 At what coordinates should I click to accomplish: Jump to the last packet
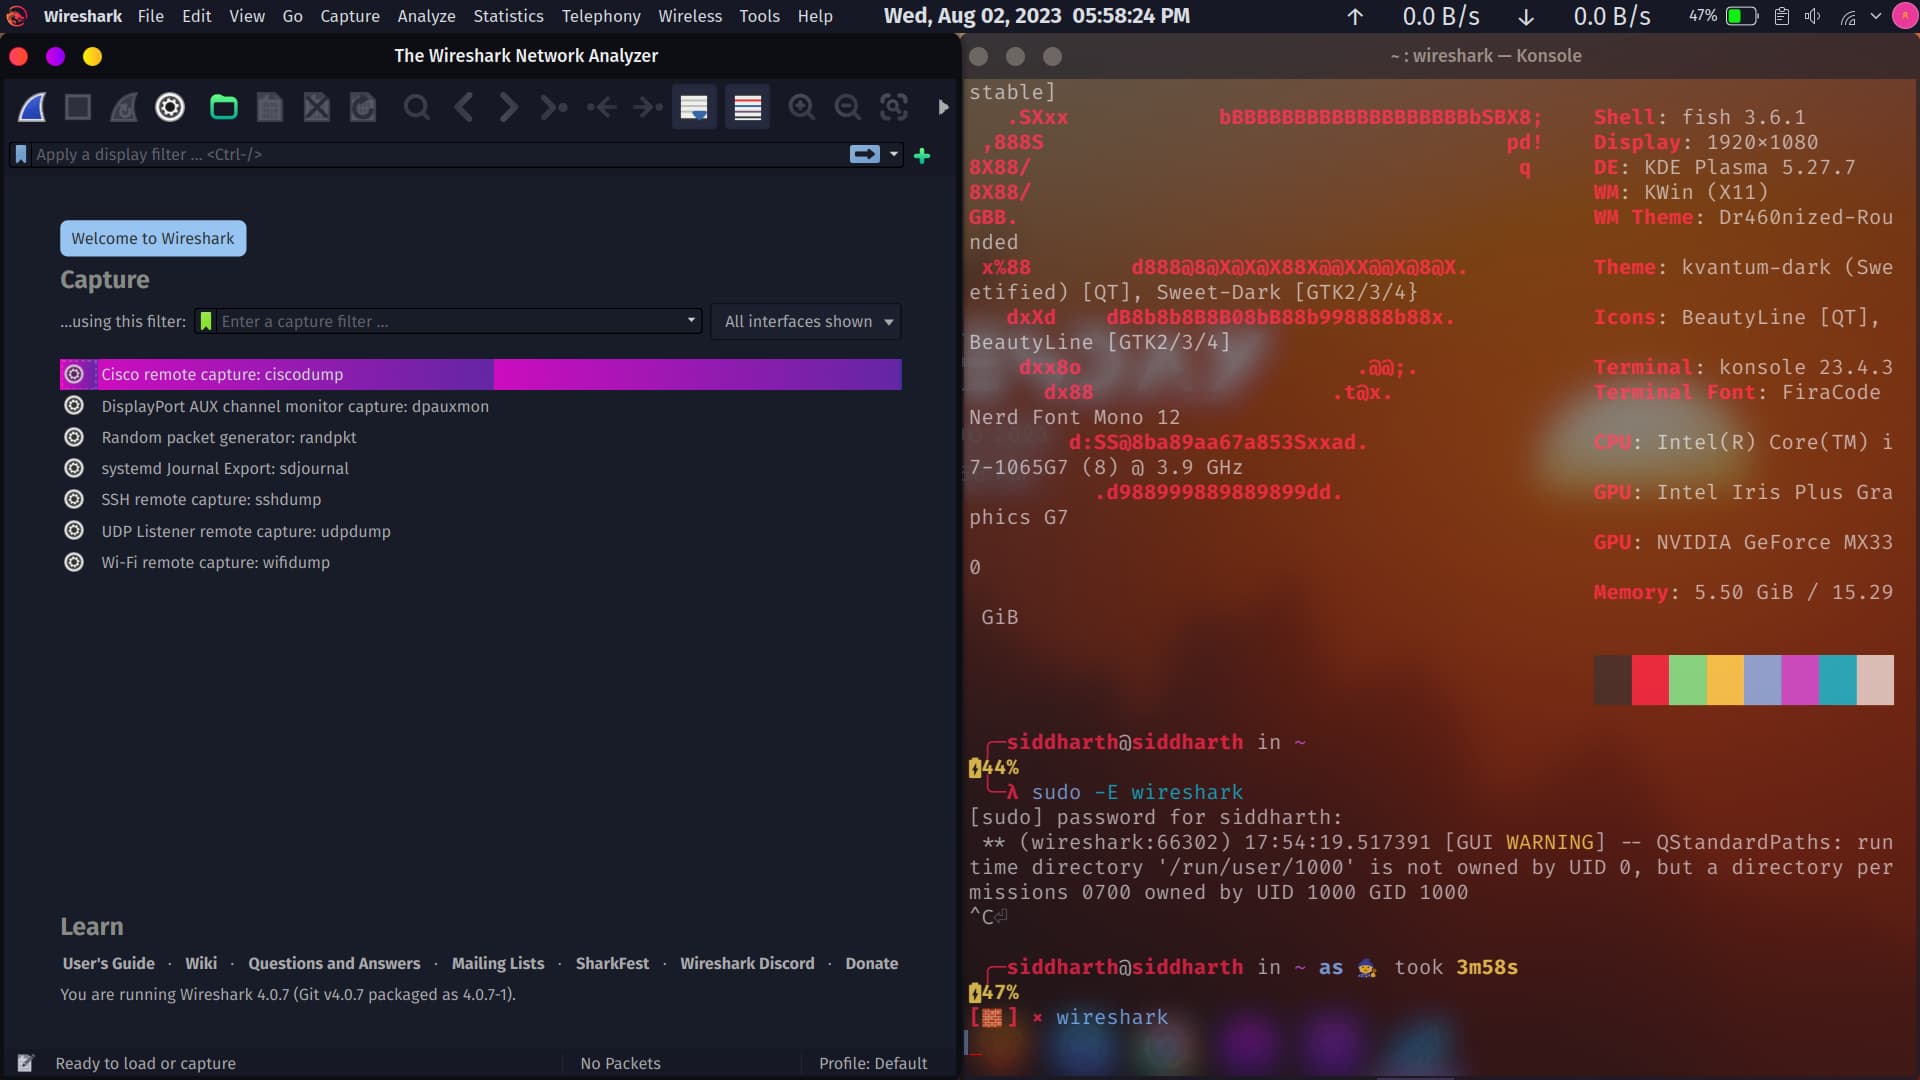[x=647, y=107]
